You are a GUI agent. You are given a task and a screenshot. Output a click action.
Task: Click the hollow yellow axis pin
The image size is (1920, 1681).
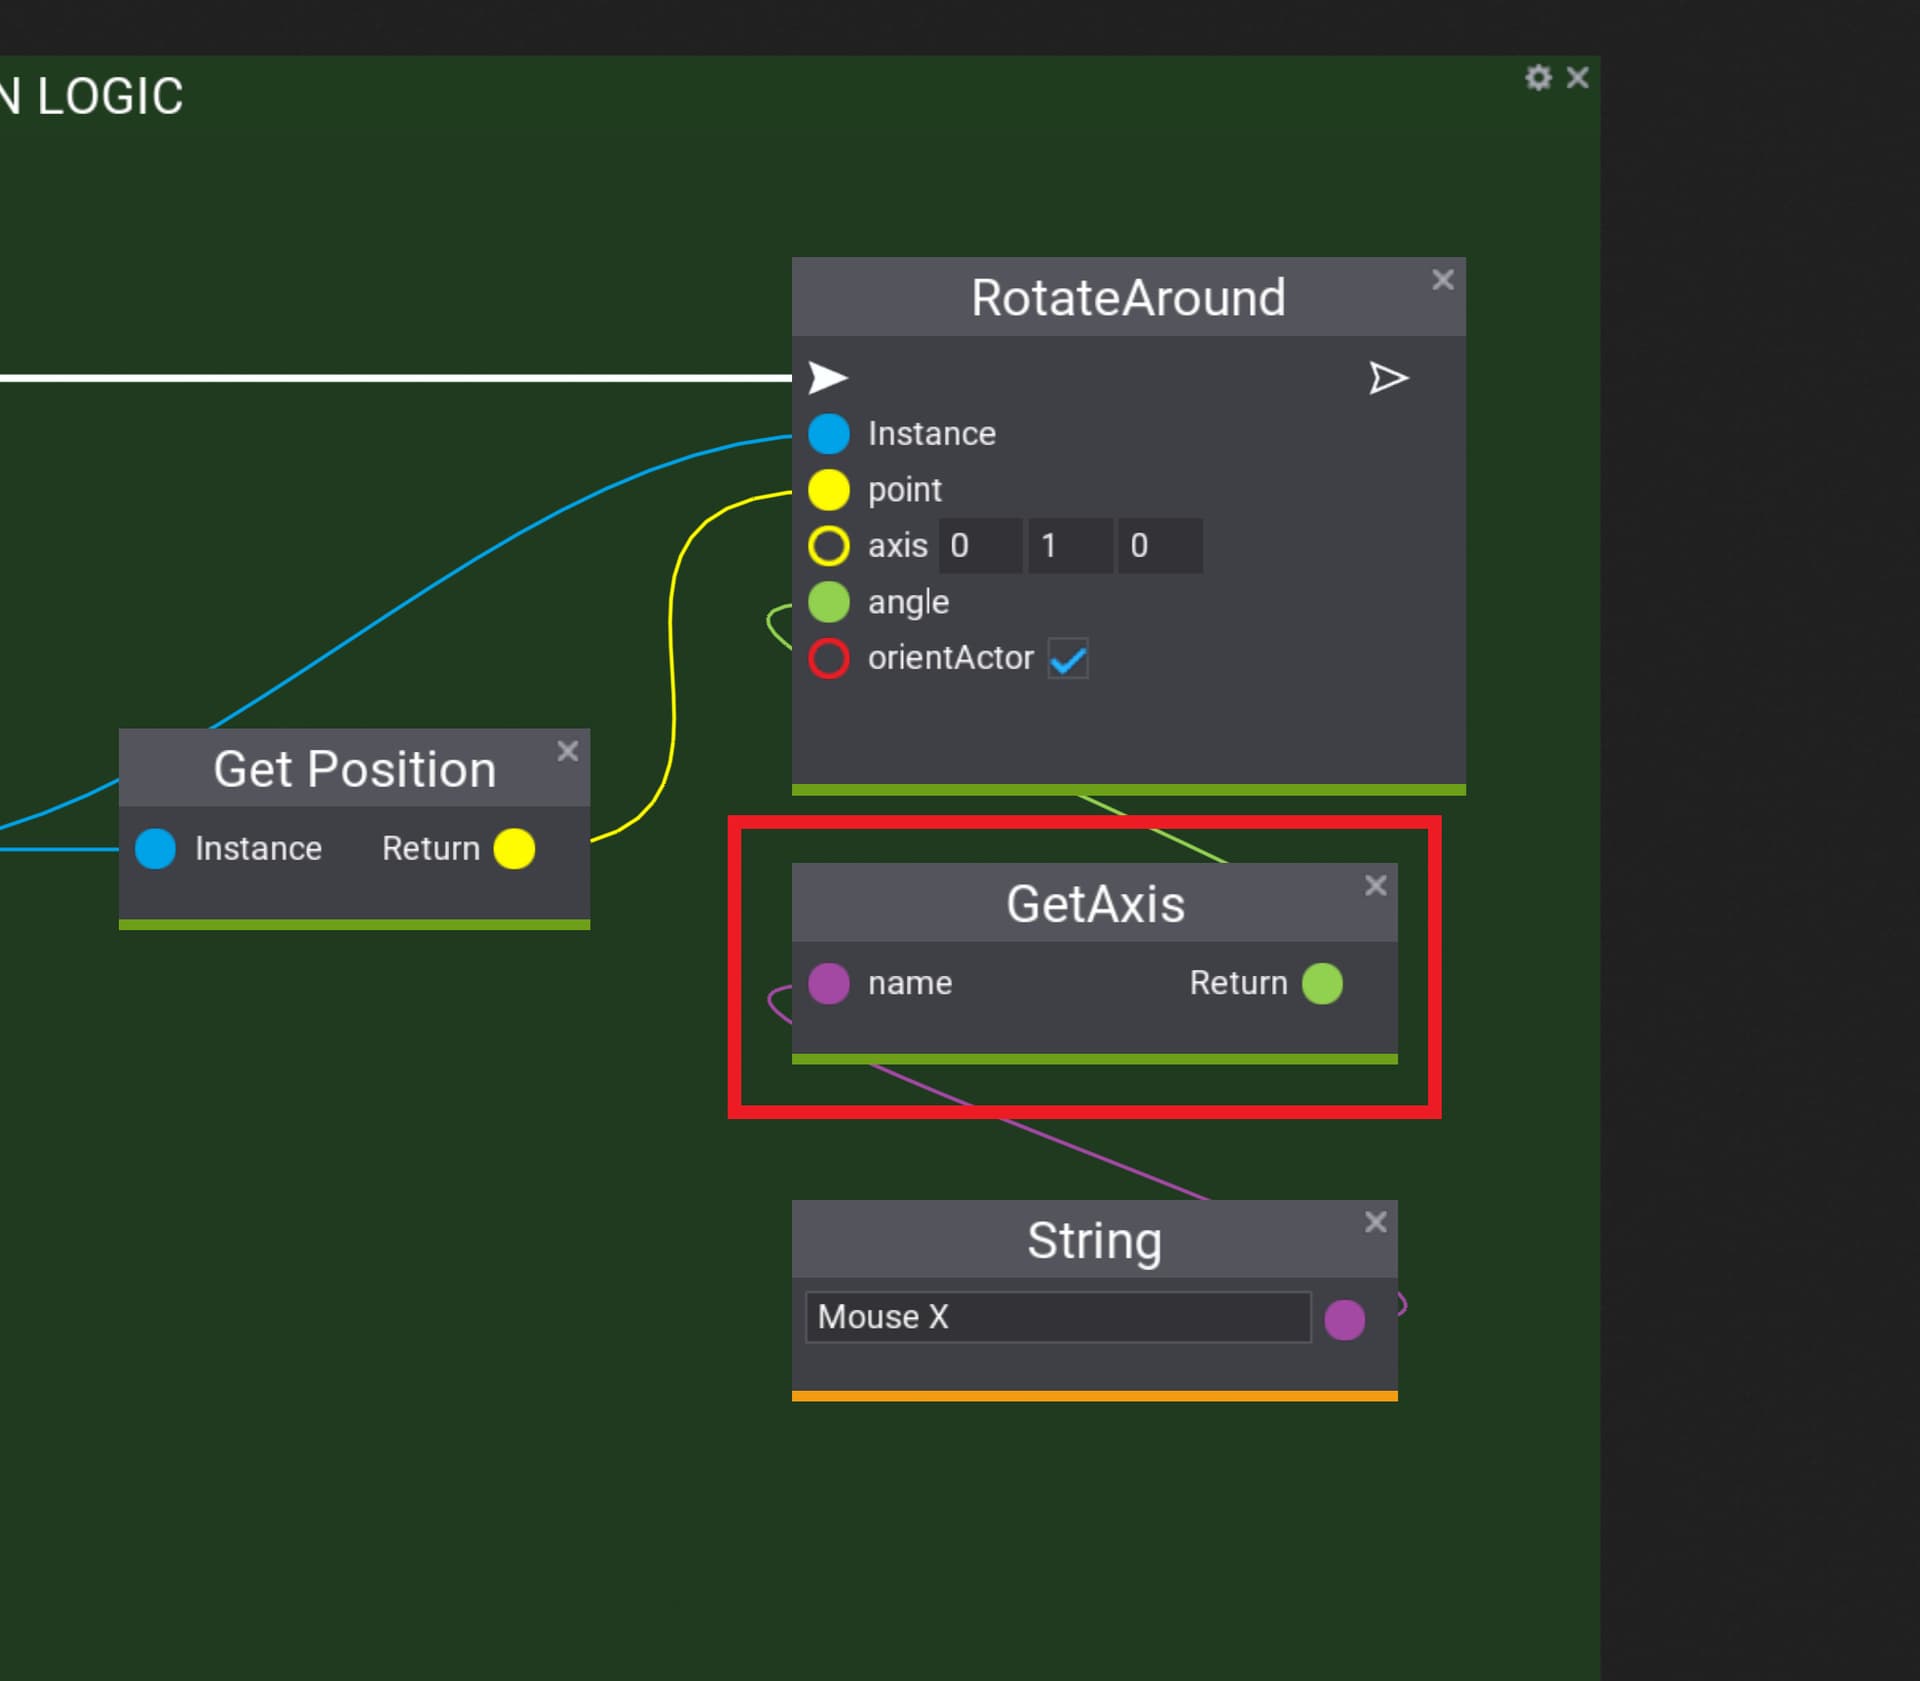coord(829,546)
